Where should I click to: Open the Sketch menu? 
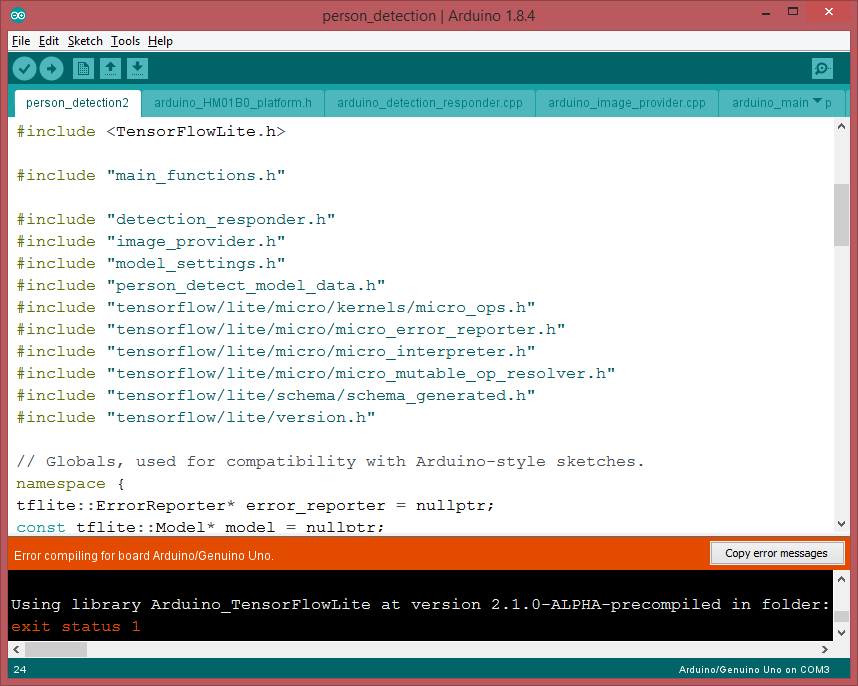[85, 41]
